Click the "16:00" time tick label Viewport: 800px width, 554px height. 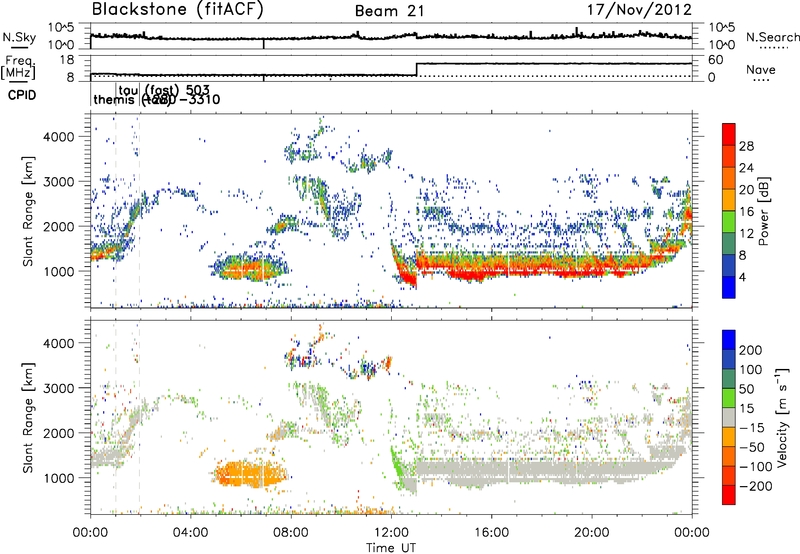[492, 533]
